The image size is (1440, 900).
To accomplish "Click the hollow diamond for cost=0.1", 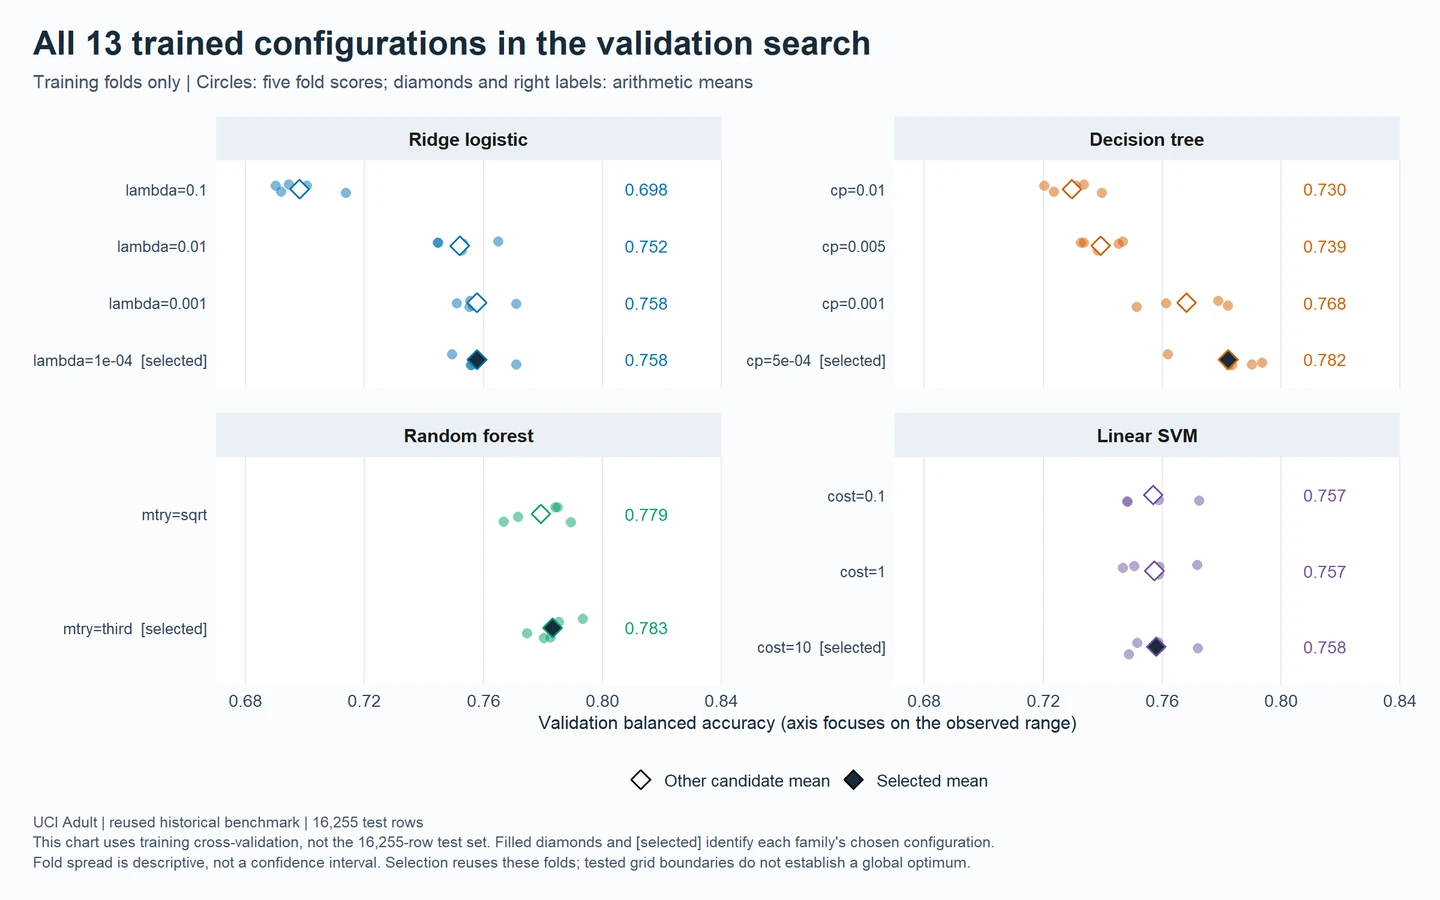I will point(1153,495).
